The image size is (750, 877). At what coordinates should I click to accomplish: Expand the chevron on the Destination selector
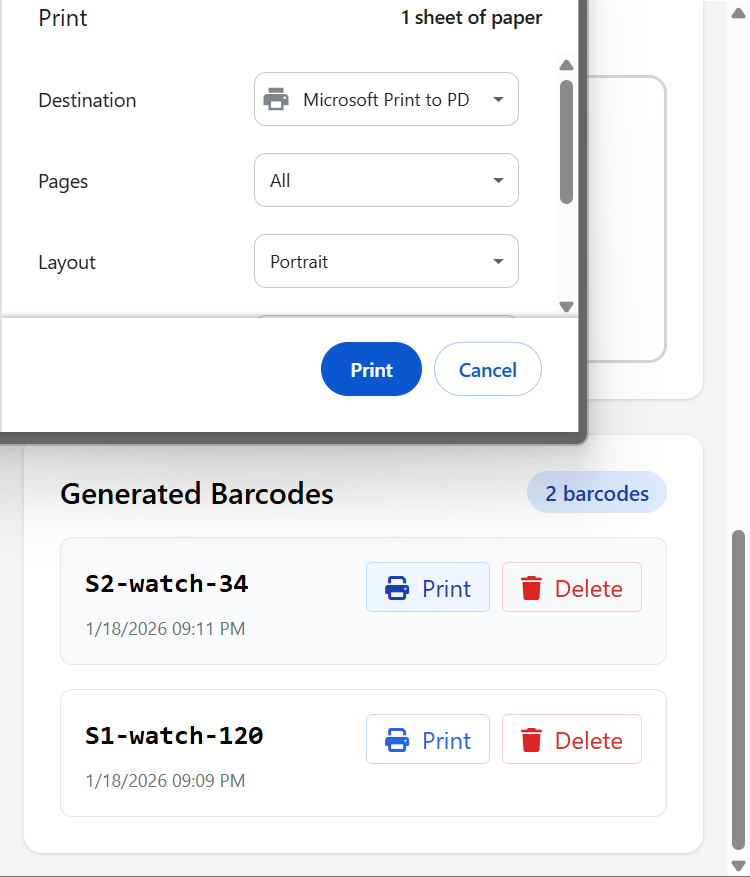[x=497, y=99]
